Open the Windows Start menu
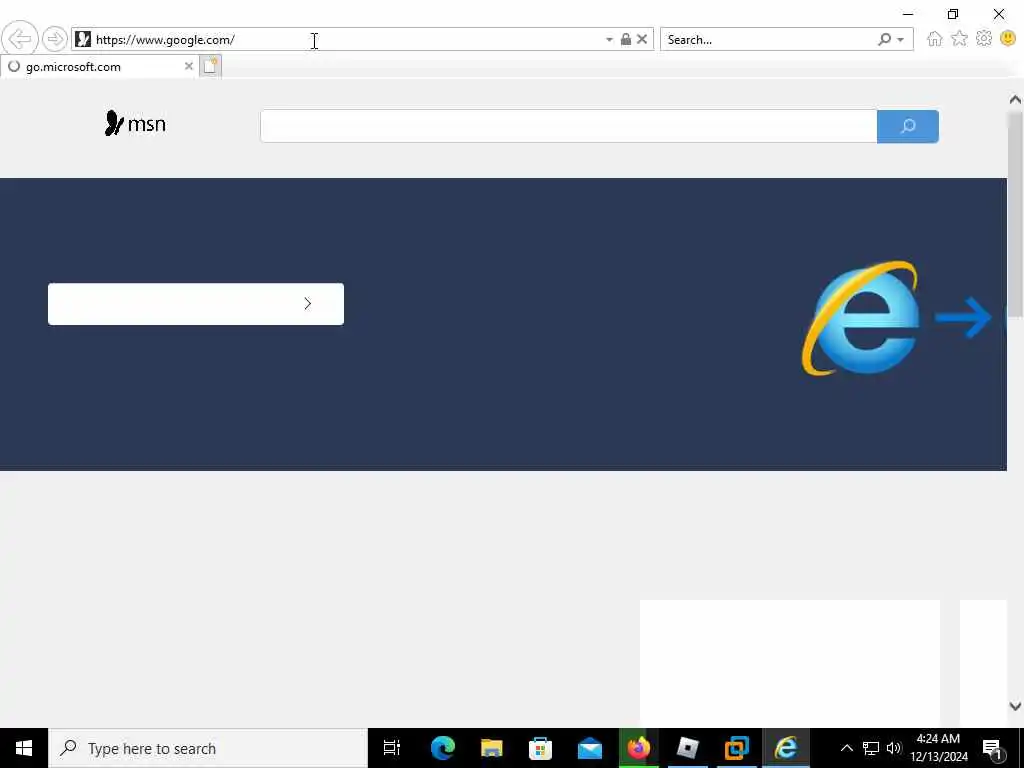 pyautogui.click(x=24, y=748)
